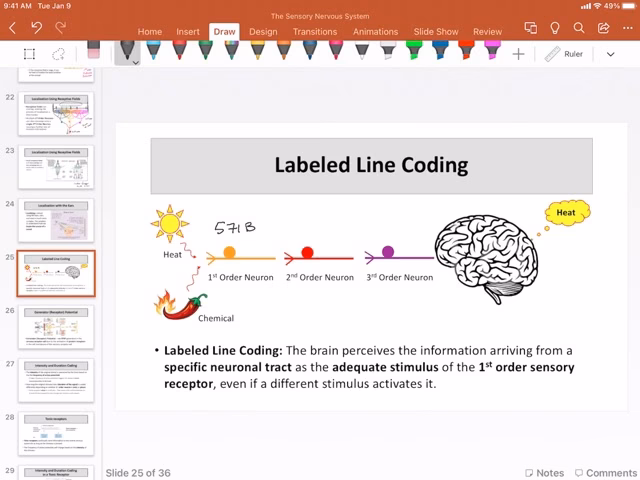Open the more options ellipsis menu
Viewport: 640px width, 480px height.
tap(628, 28)
